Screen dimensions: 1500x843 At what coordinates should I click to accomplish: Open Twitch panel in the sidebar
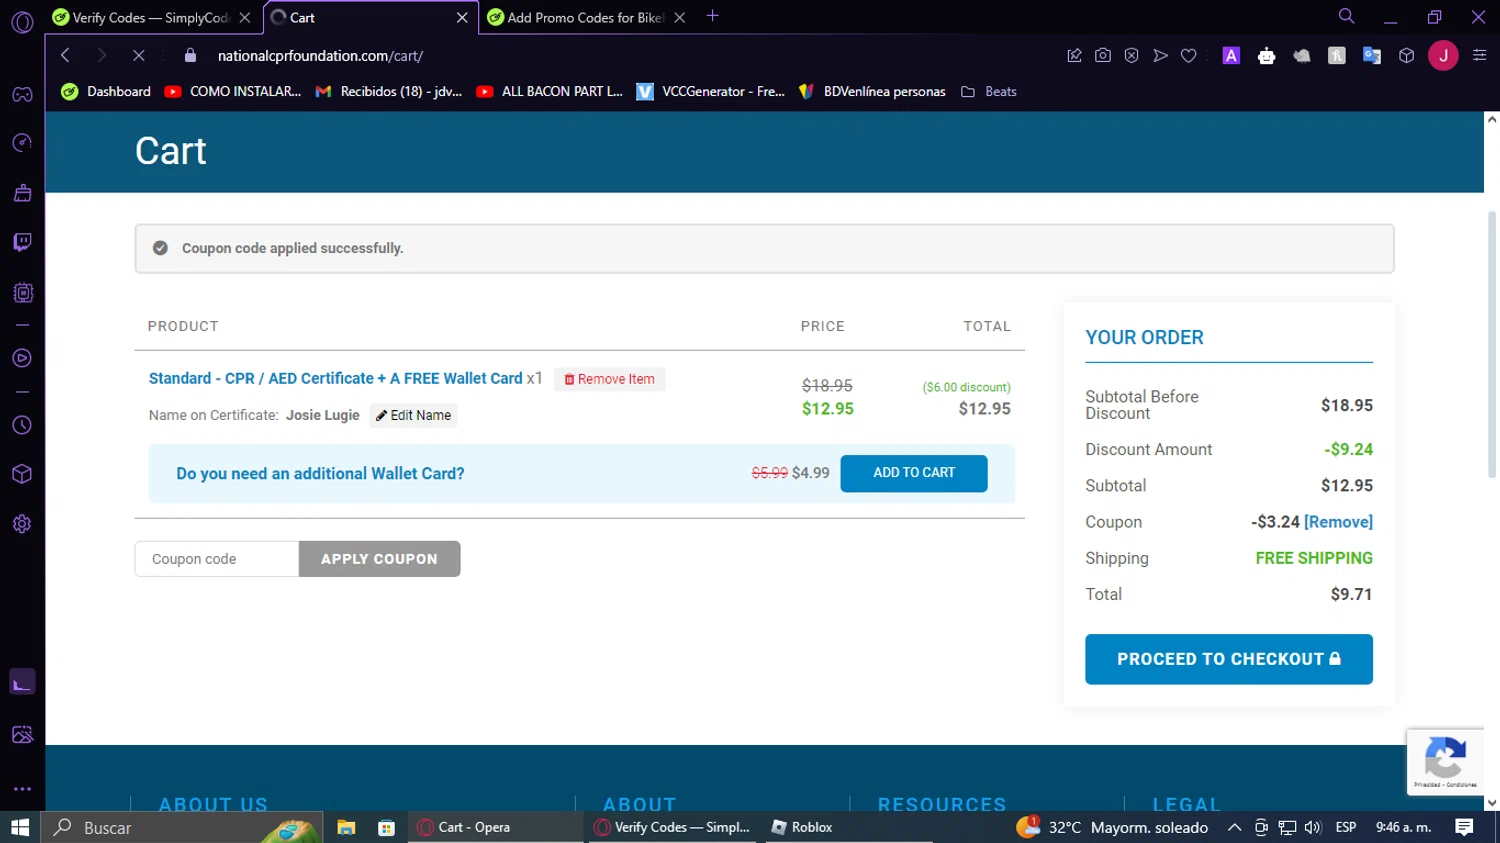22,242
